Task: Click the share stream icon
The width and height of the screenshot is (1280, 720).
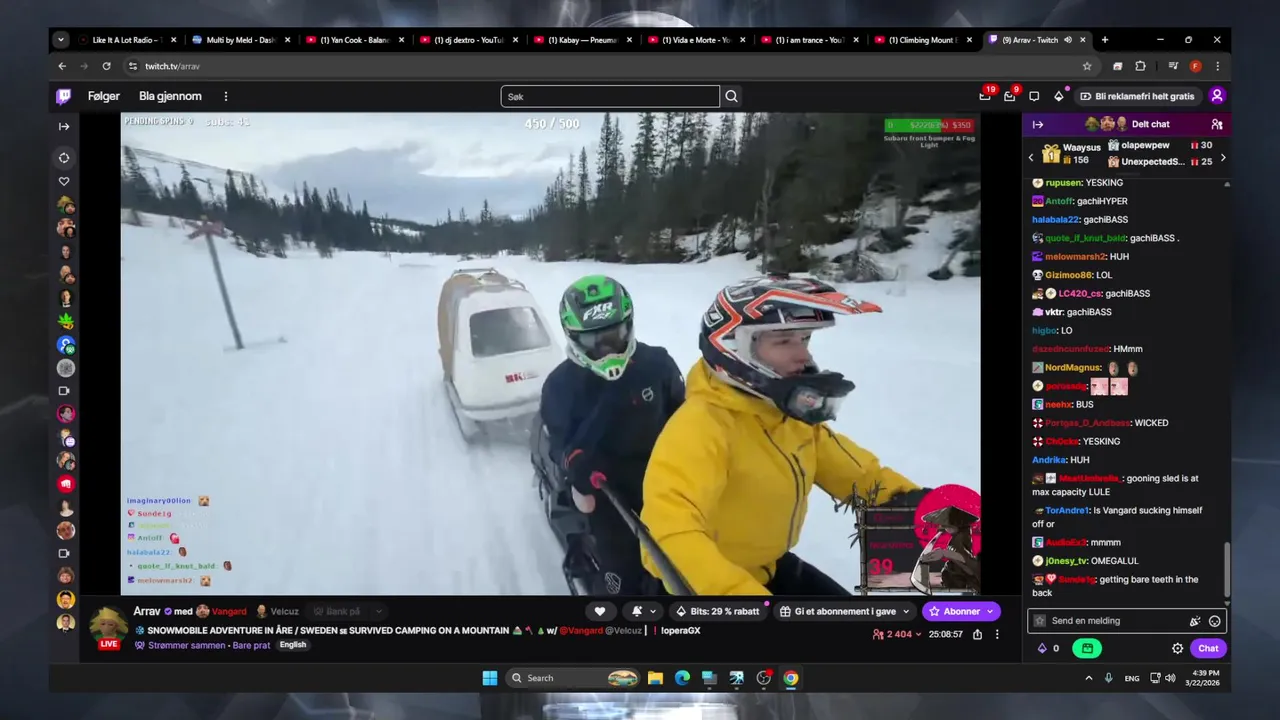Action: pos(977,634)
